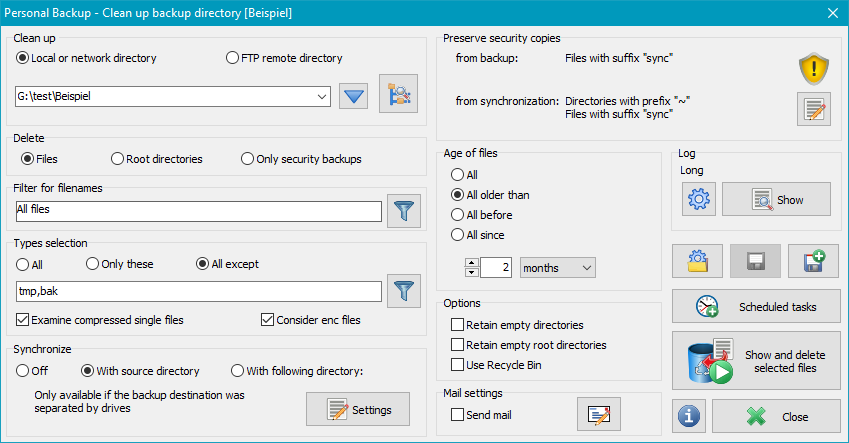
Task: Select With source directory synchronization
Action: point(141,371)
